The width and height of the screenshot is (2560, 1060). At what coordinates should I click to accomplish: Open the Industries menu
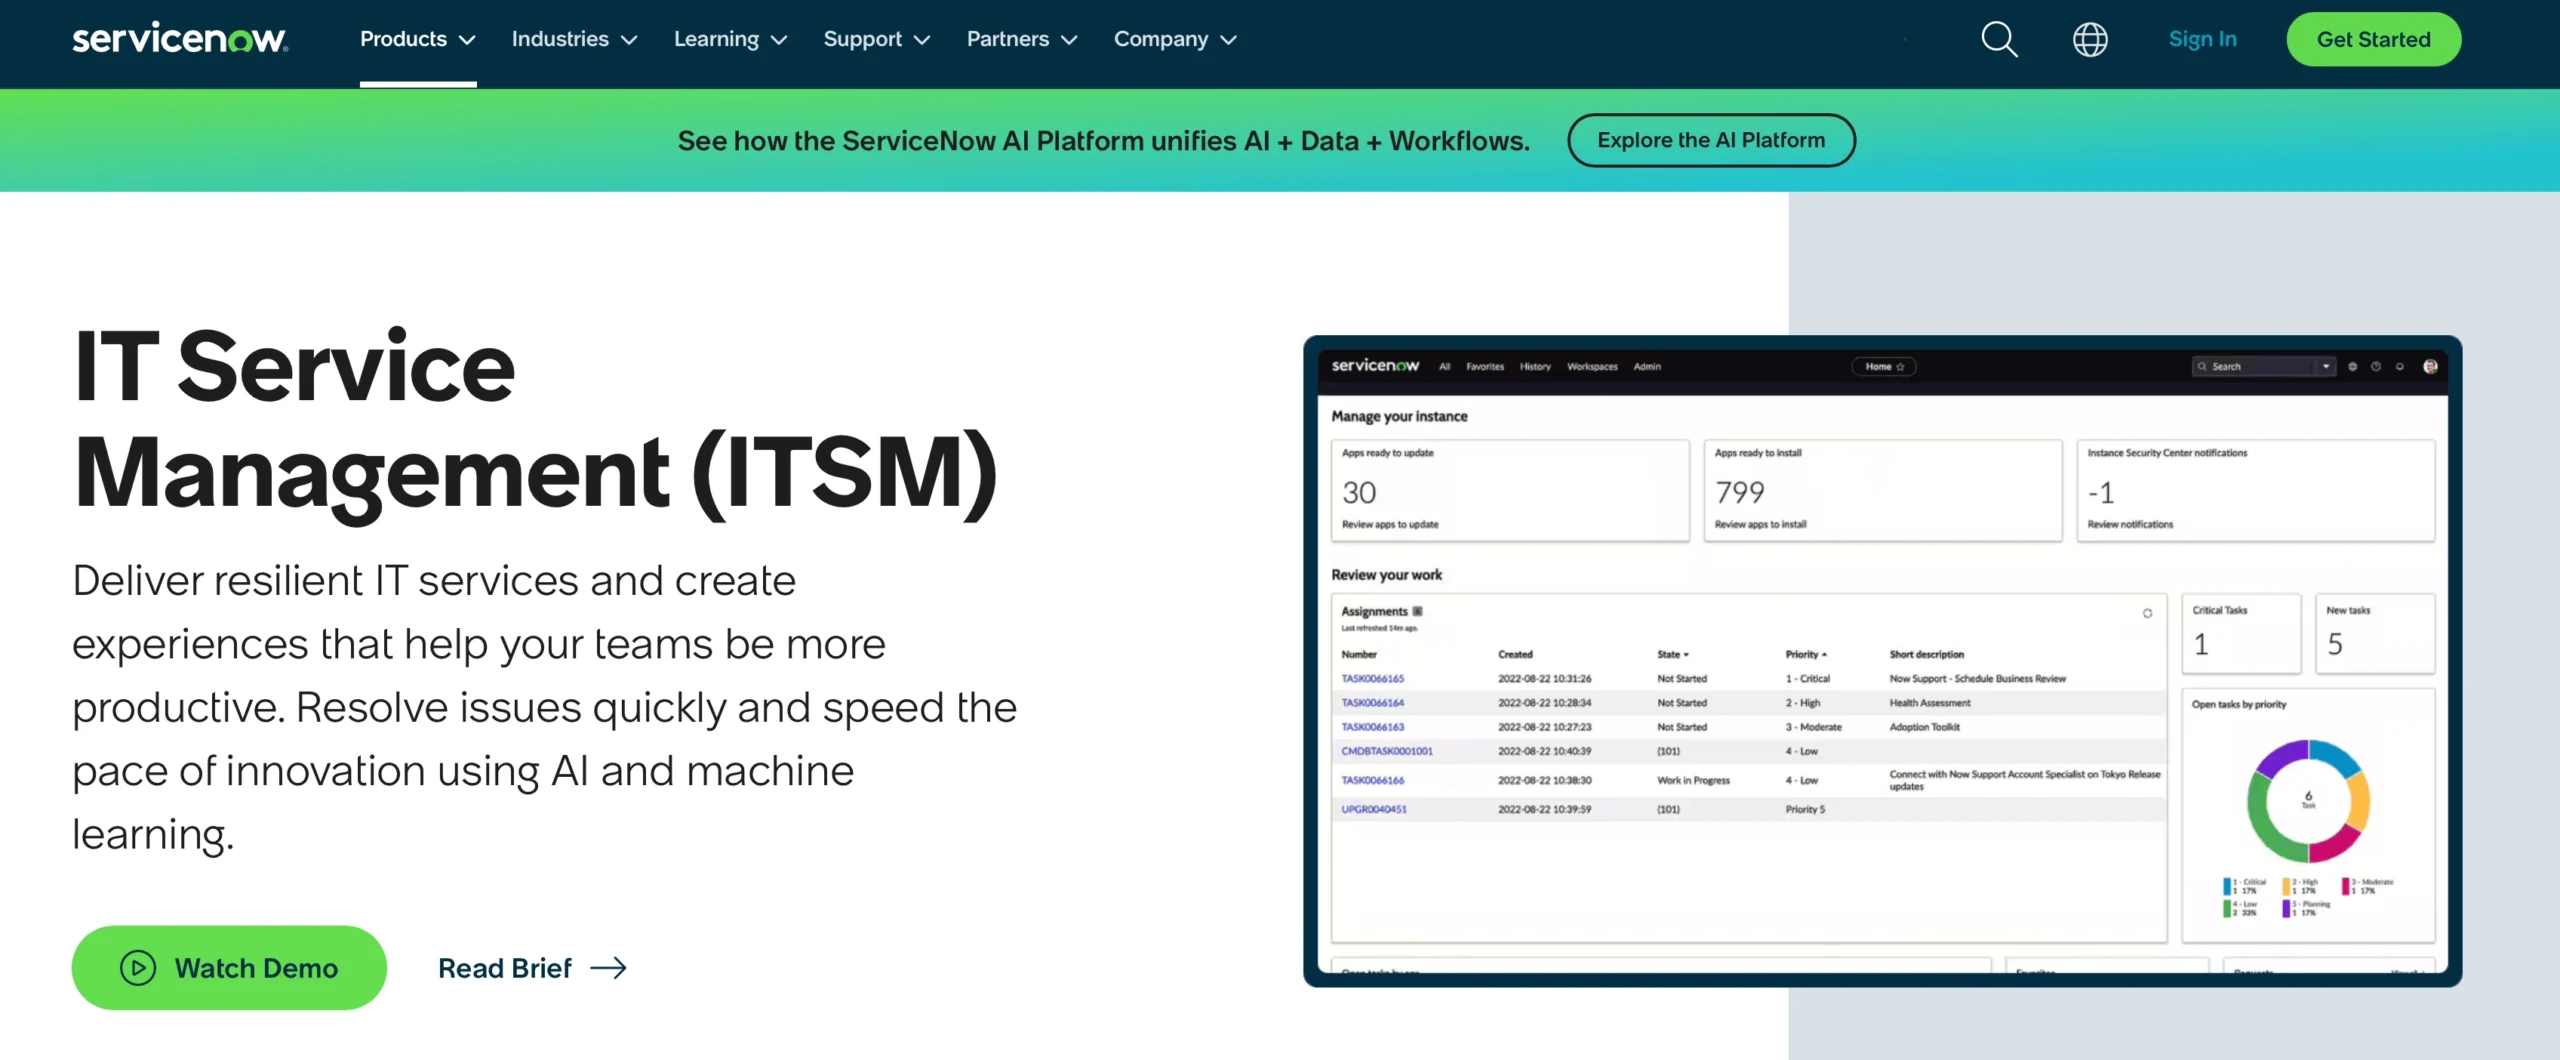click(x=574, y=39)
